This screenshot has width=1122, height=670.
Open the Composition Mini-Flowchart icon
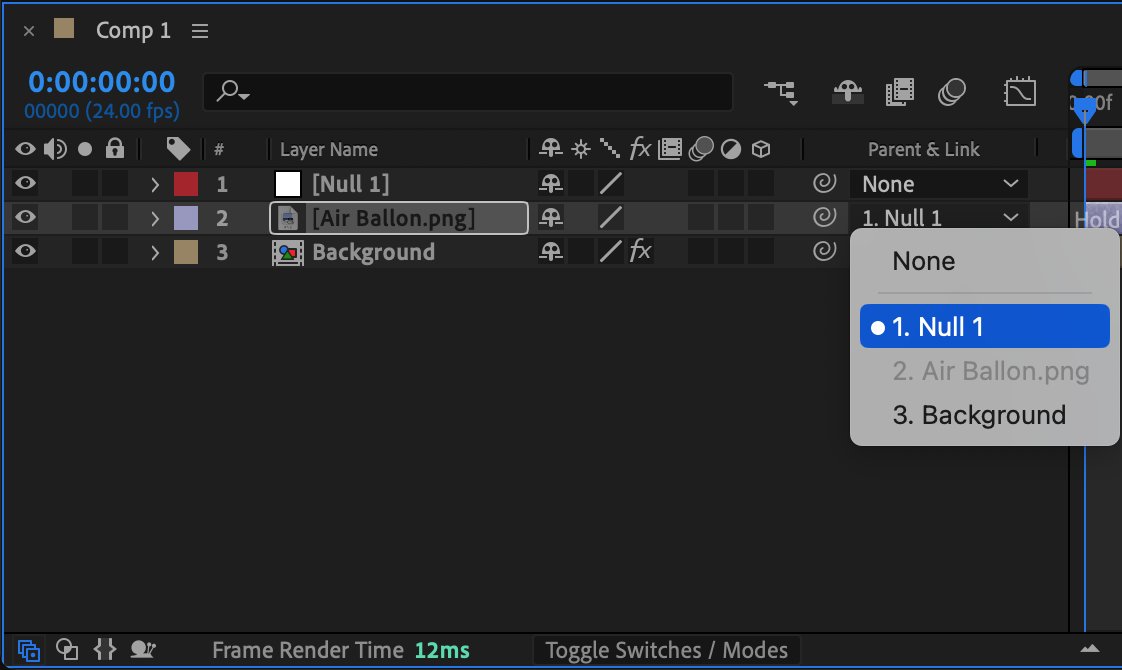coord(781,92)
